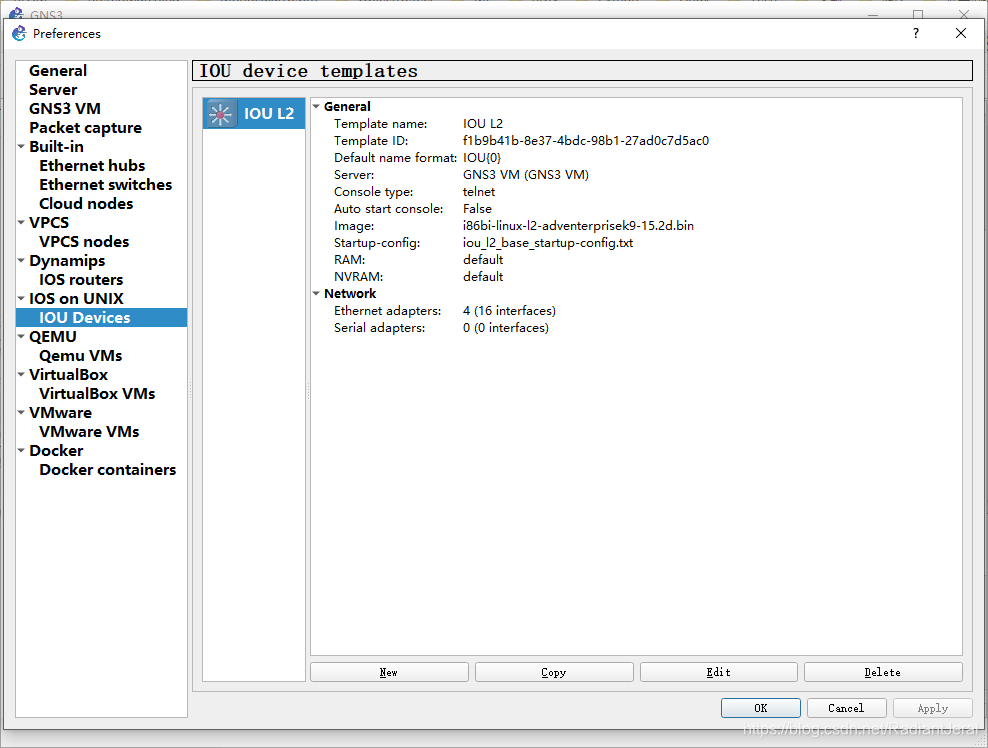Viewport: 988px width, 748px height.
Task: Click the Server value GNS3 VM
Action: click(x=526, y=175)
